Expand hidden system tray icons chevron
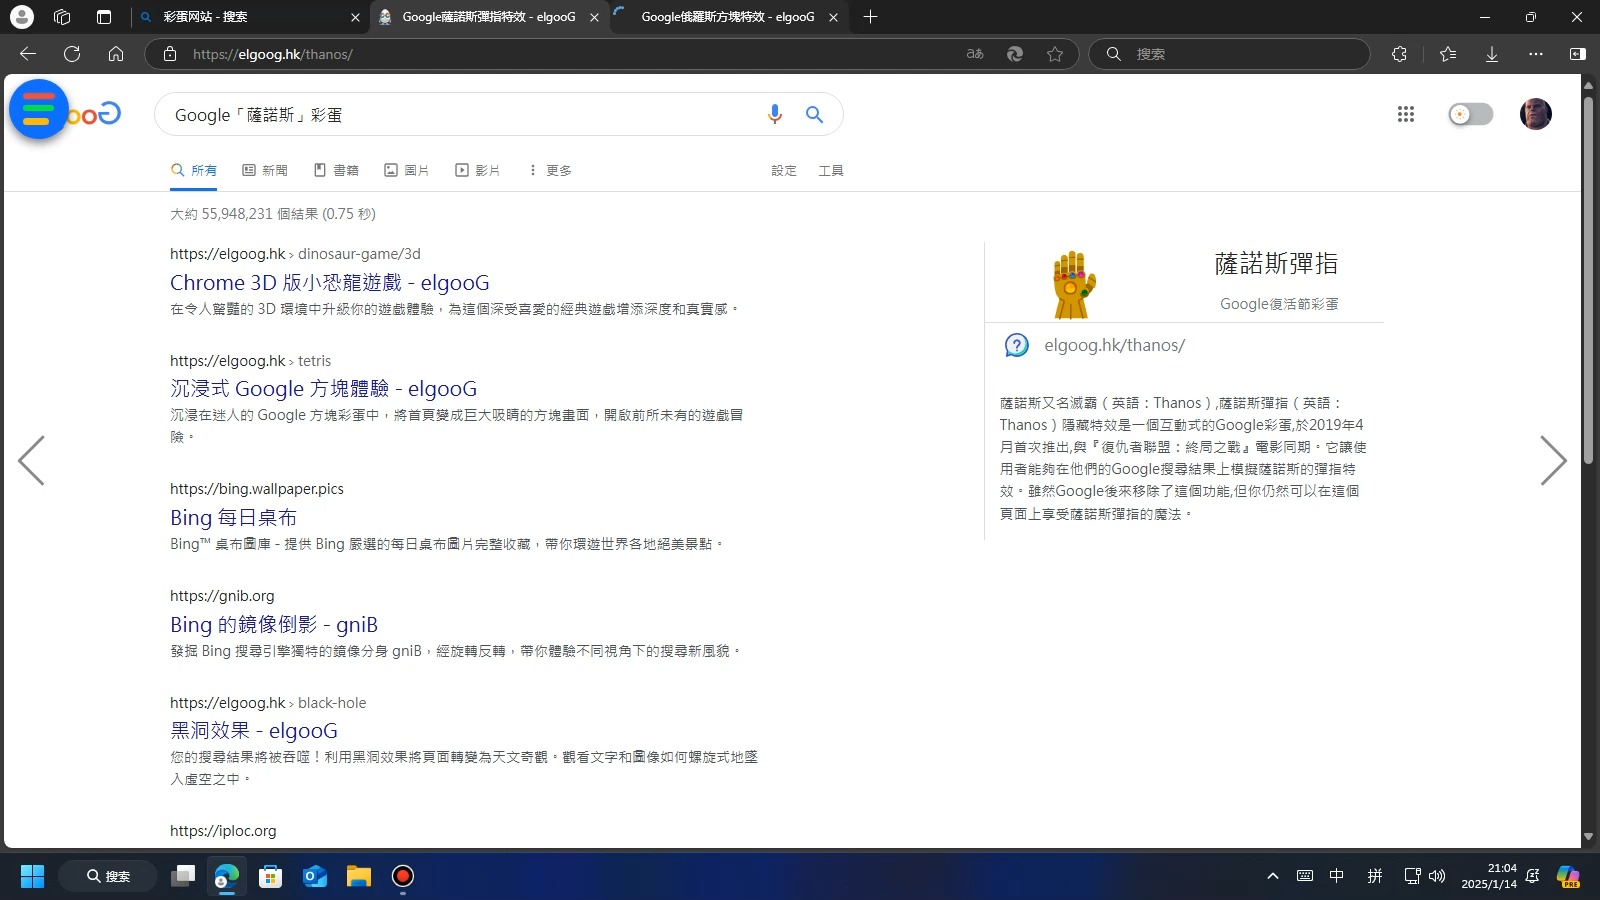 pos(1272,876)
